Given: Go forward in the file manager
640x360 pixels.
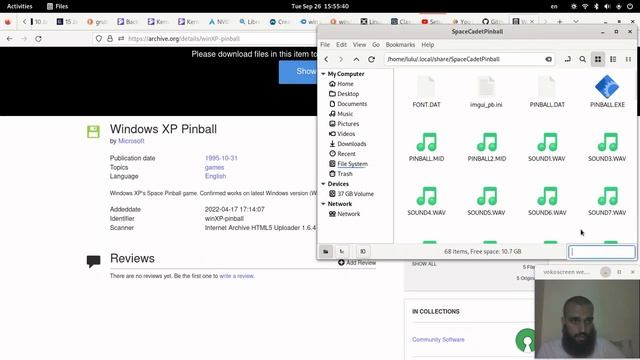Looking at the screenshot, I should coord(341,59).
